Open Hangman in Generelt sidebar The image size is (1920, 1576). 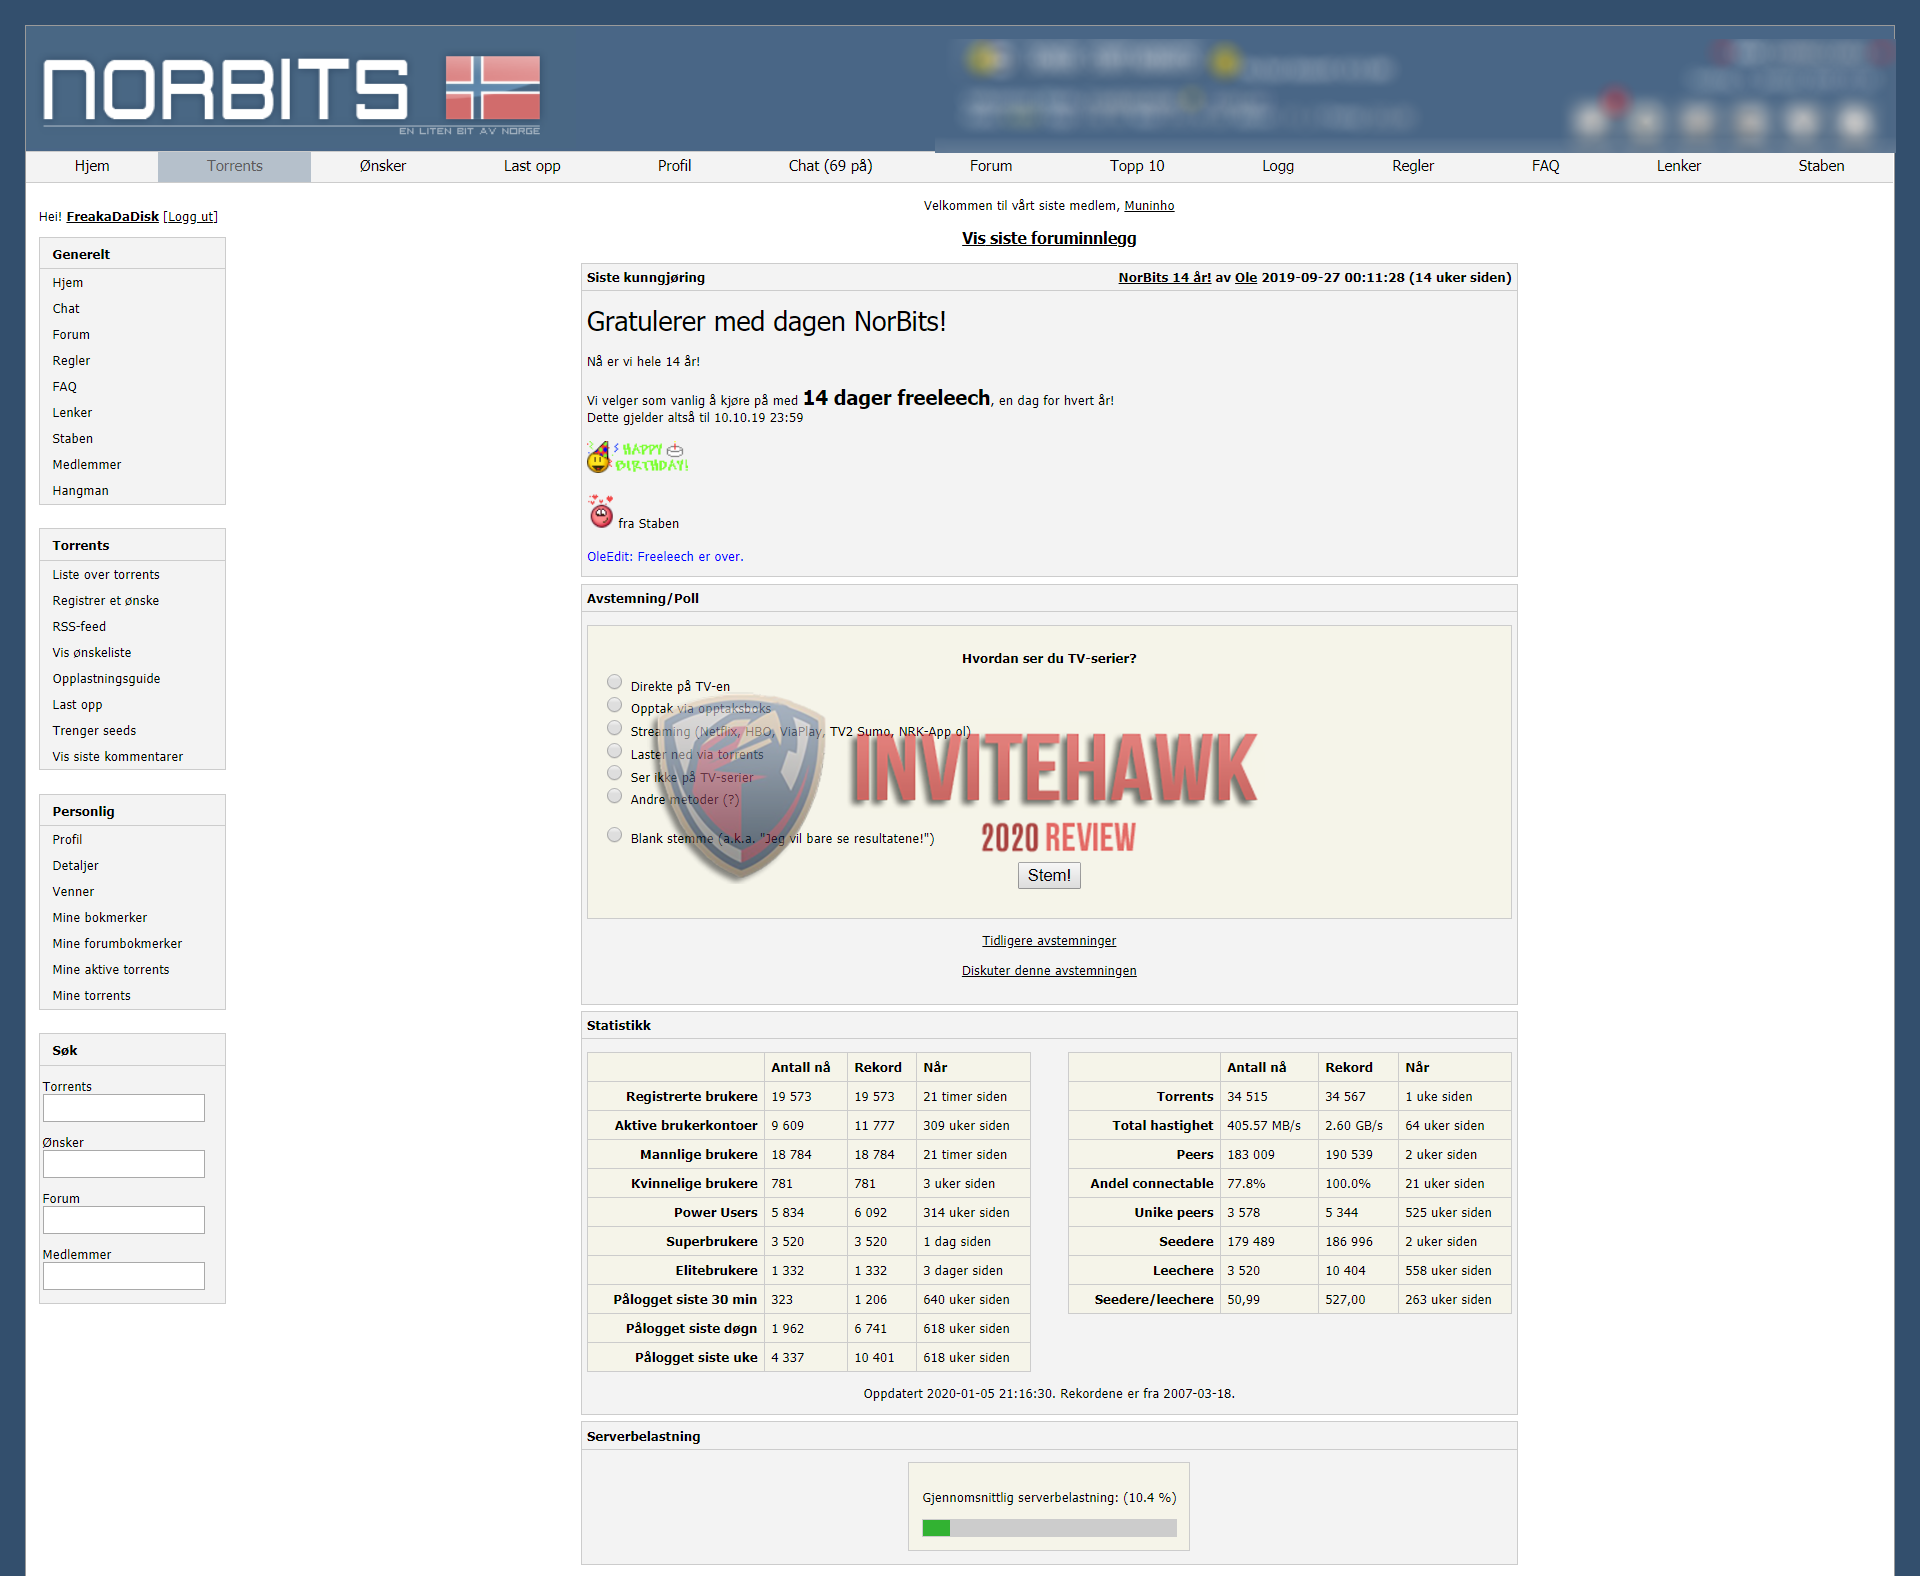click(81, 491)
